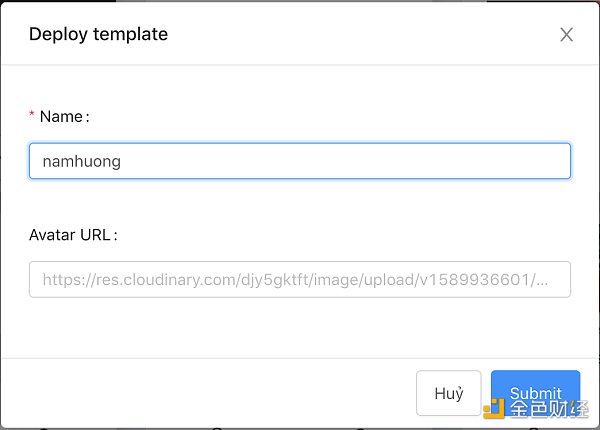Click the "Deploy template" dialog title
Image resolution: width=600 pixels, height=430 pixels.
pos(98,34)
